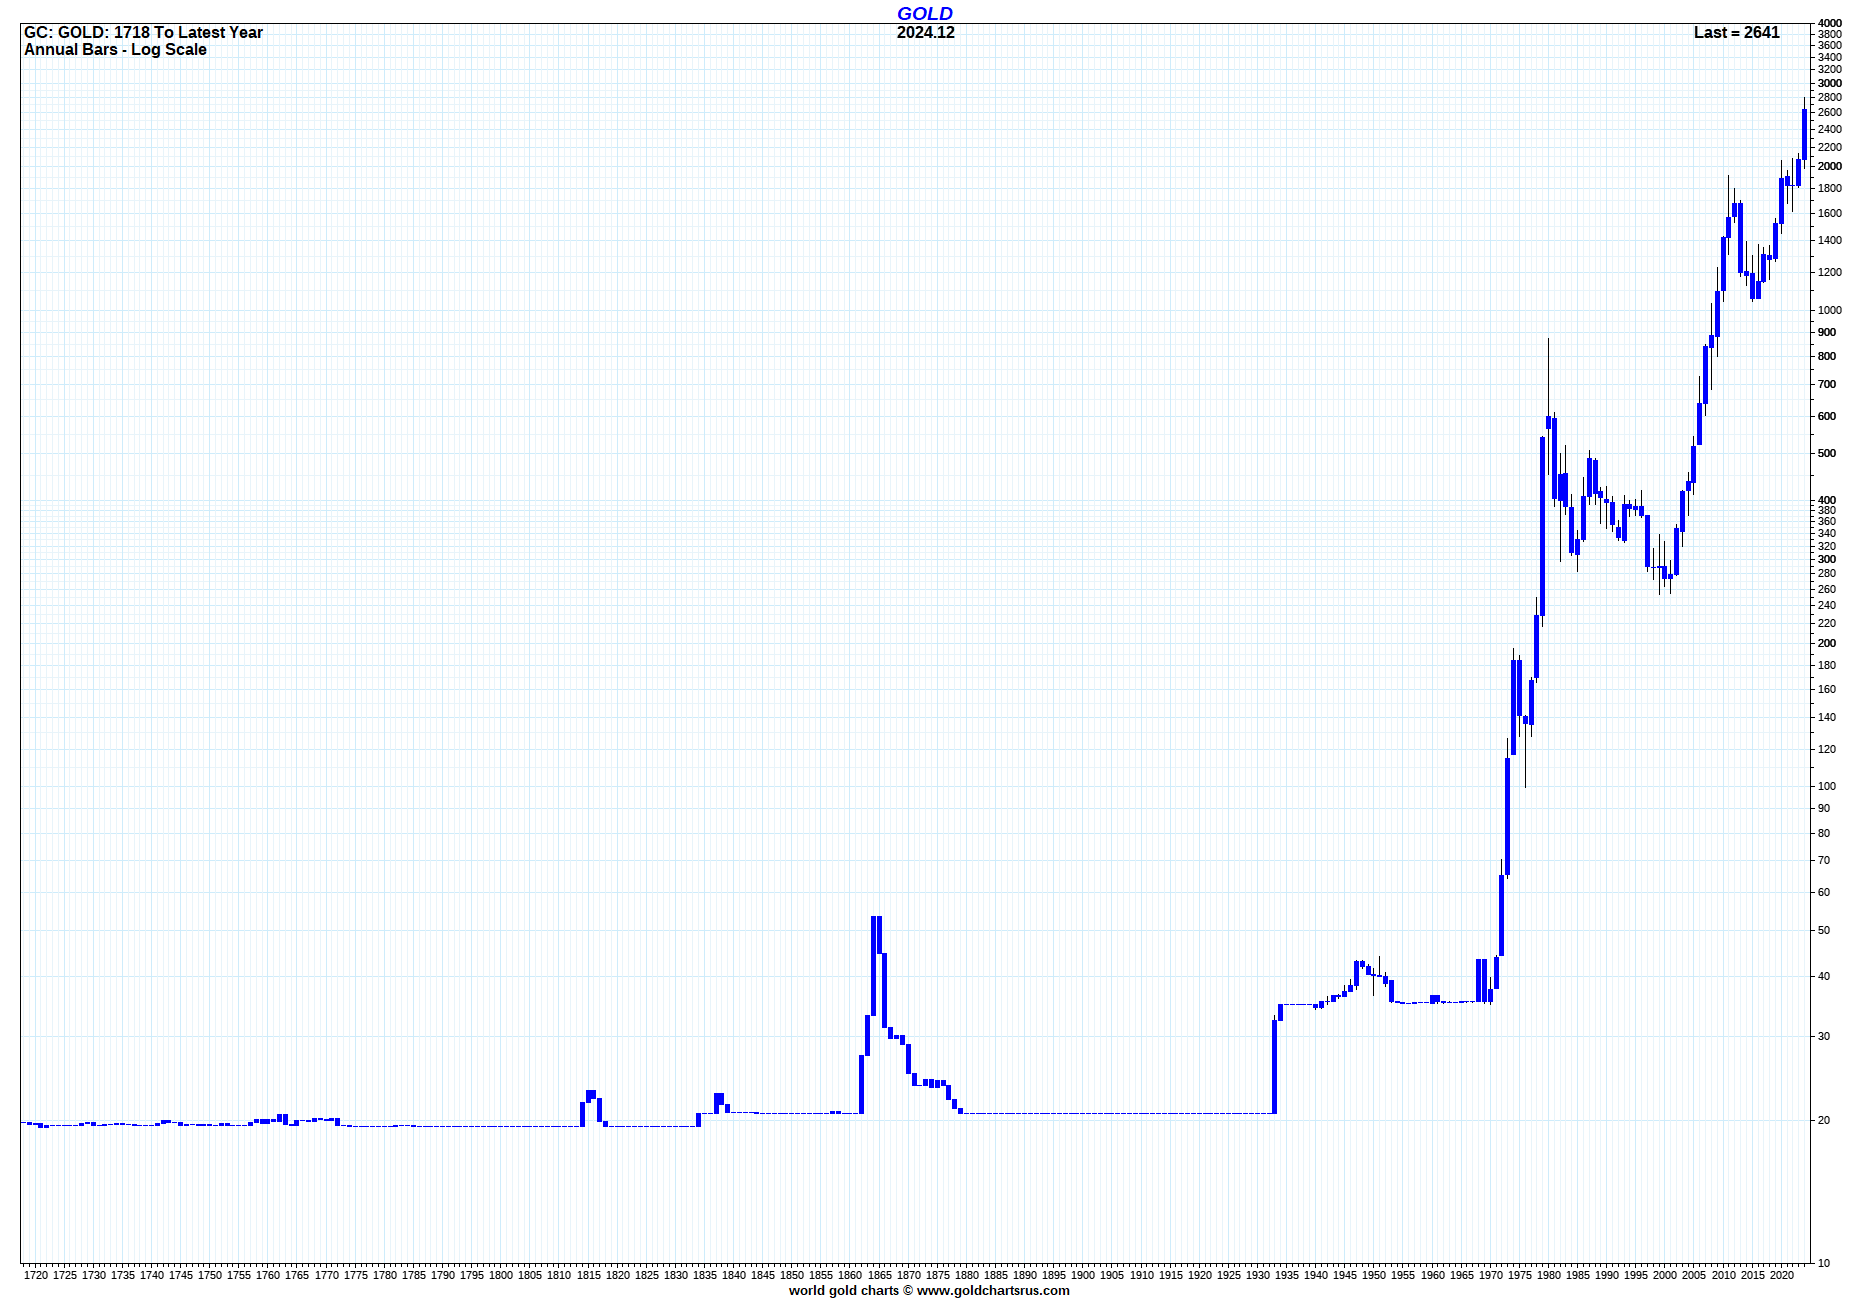1850x1300 pixels.
Task: Click the 2000 price label on y-axis
Action: pos(1830,166)
